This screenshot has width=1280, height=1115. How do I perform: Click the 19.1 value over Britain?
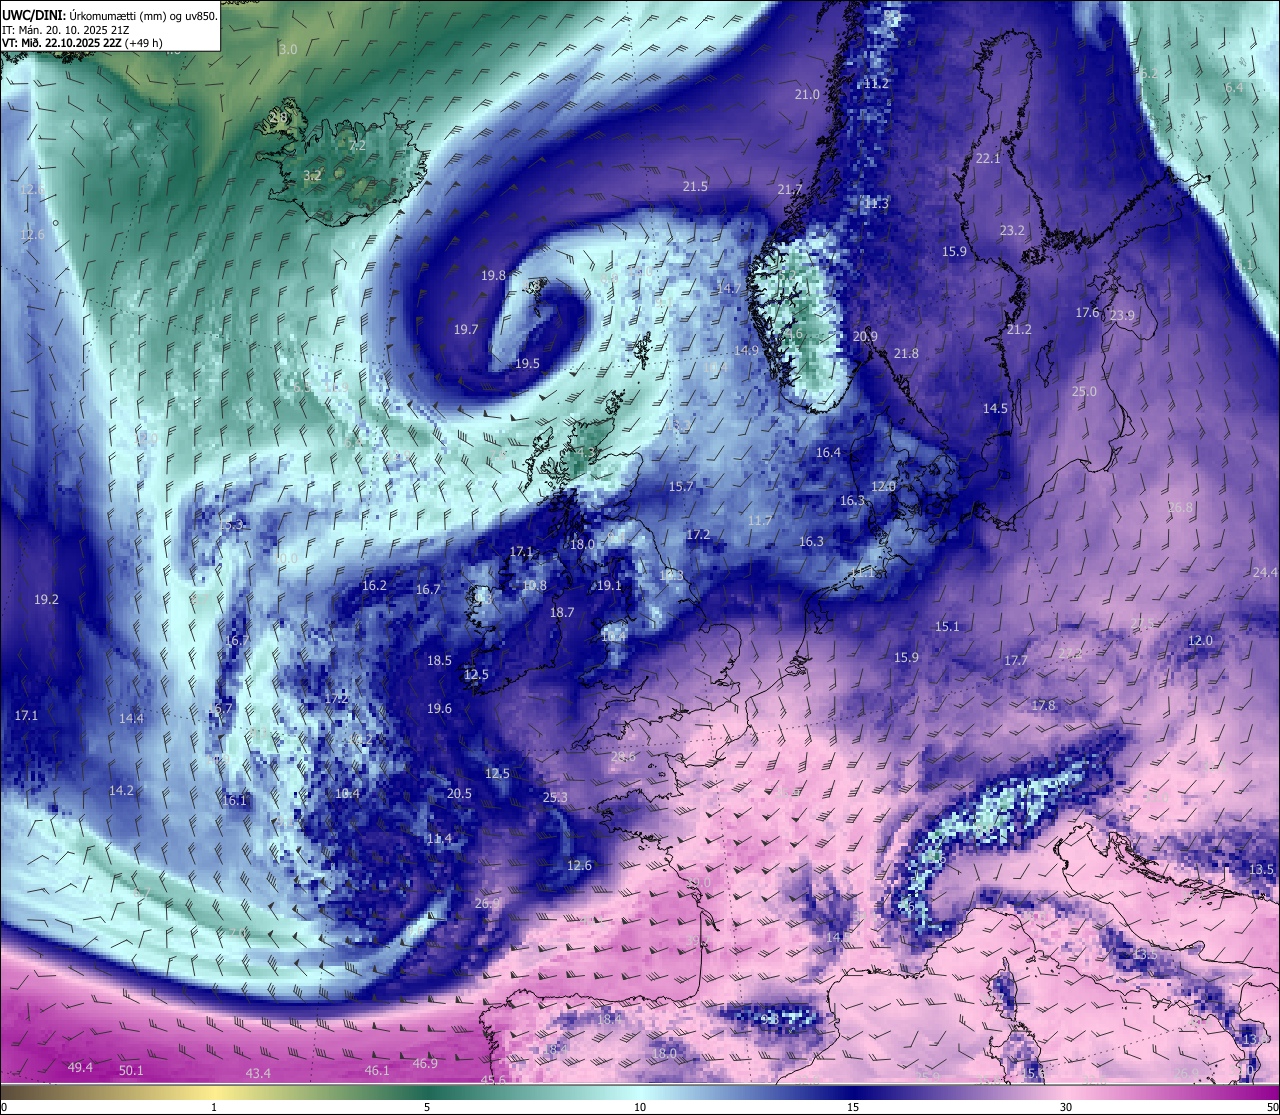609,585
